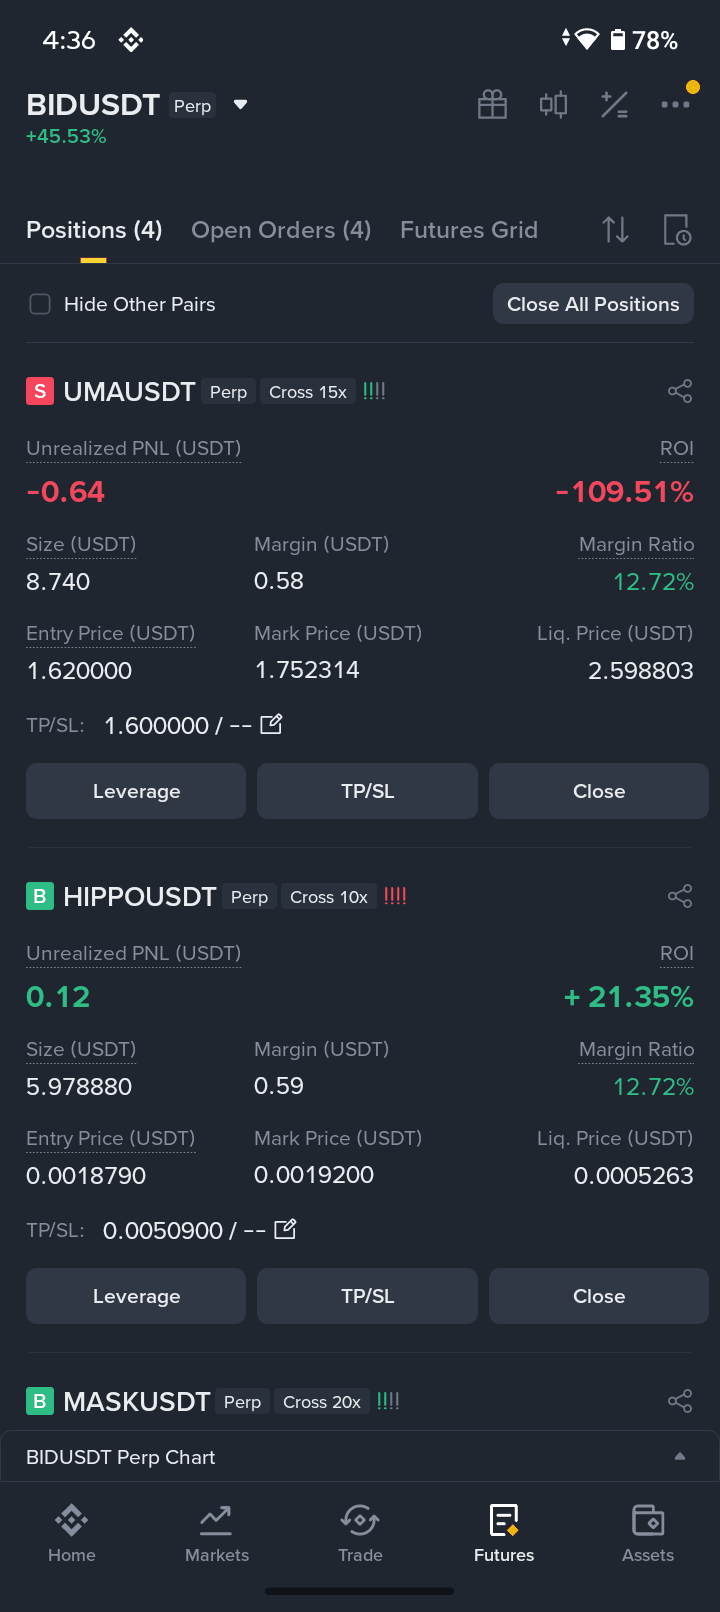The height and width of the screenshot is (1612, 720).
Task: Tap the HIPPOUSDT ROI label
Action: 677,953
